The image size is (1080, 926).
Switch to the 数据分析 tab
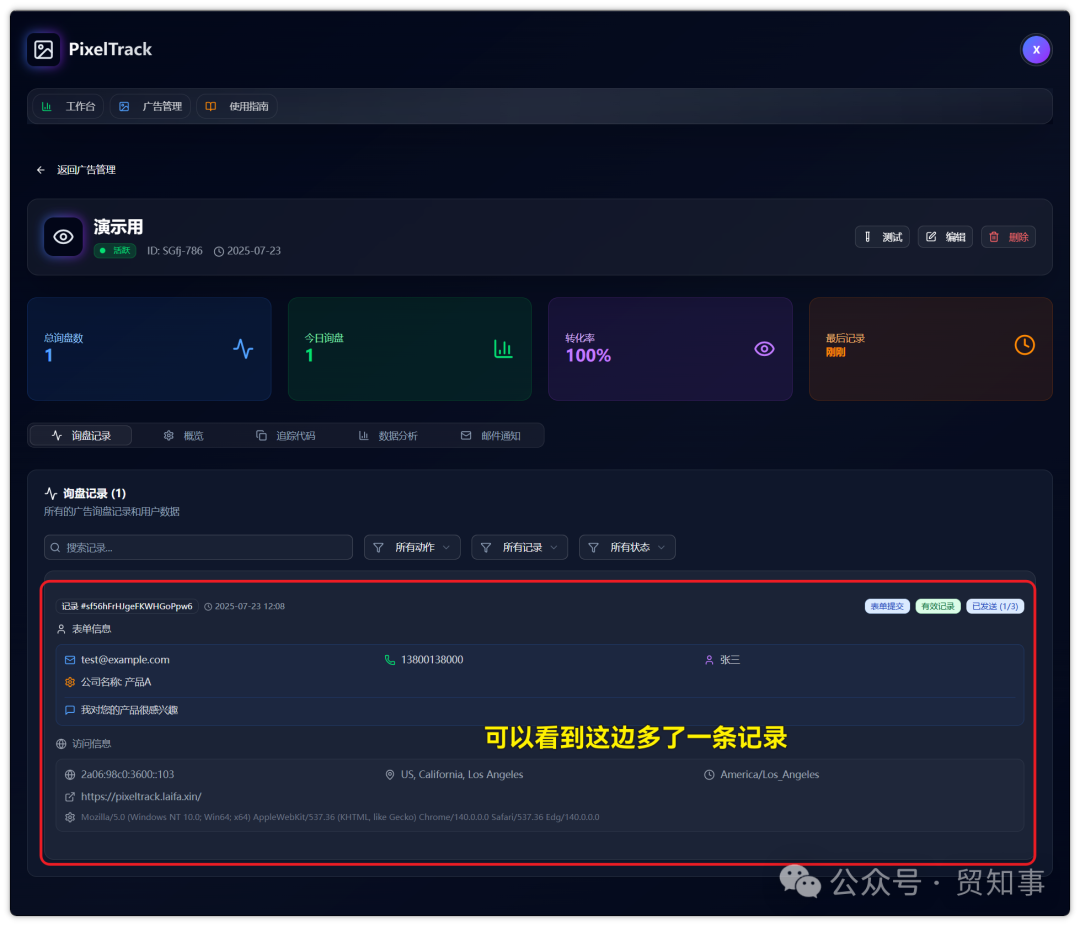(390, 435)
